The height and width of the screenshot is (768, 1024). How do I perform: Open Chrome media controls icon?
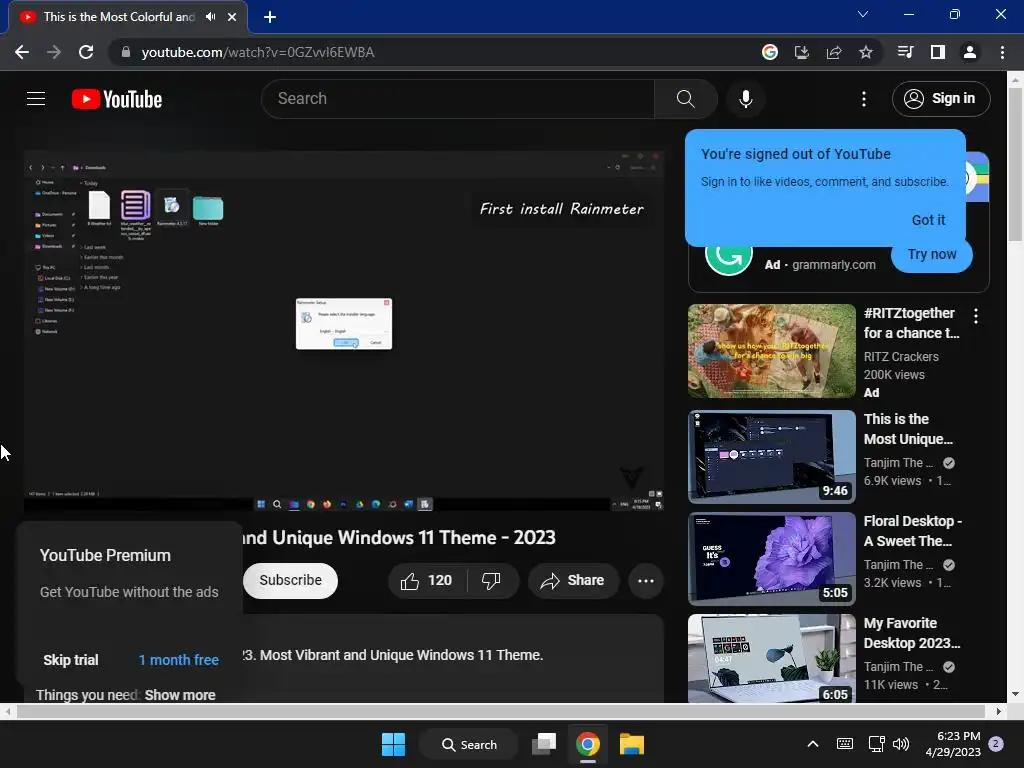(x=905, y=52)
